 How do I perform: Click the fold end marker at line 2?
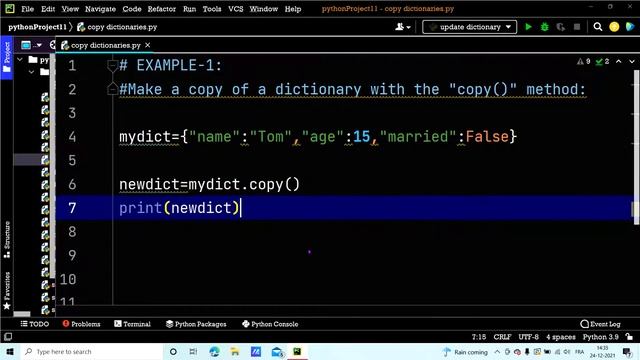point(112,89)
